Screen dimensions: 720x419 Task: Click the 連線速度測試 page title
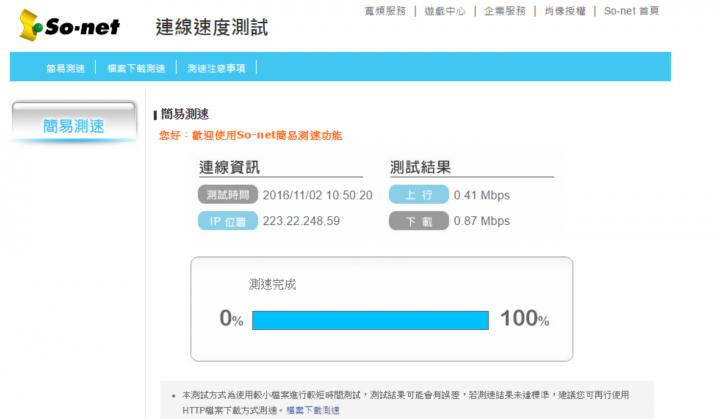pyautogui.click(x=212, y=27)
